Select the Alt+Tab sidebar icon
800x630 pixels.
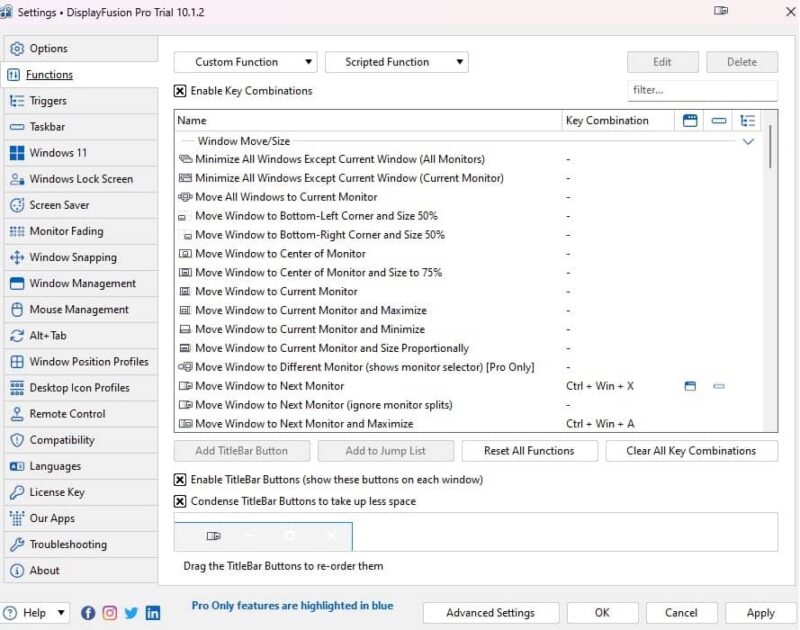(x=15, y=336)
